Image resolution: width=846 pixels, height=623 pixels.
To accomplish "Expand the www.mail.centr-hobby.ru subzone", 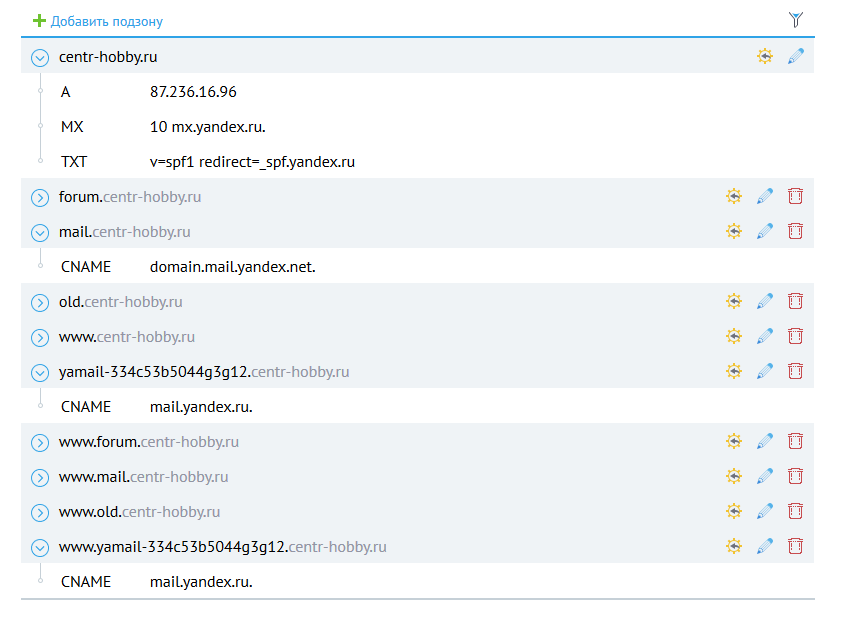I will 40,478.
